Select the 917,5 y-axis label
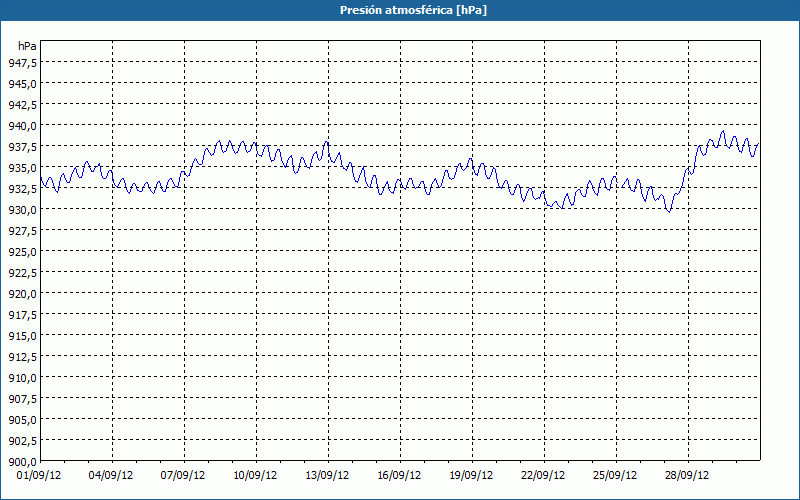 (x=22, y=315)
